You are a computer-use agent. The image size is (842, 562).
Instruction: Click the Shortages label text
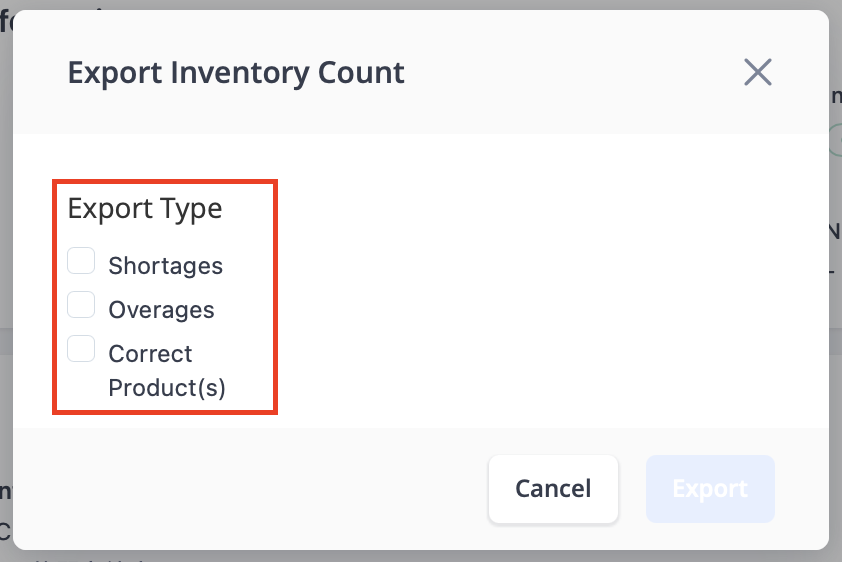(165, 266)
